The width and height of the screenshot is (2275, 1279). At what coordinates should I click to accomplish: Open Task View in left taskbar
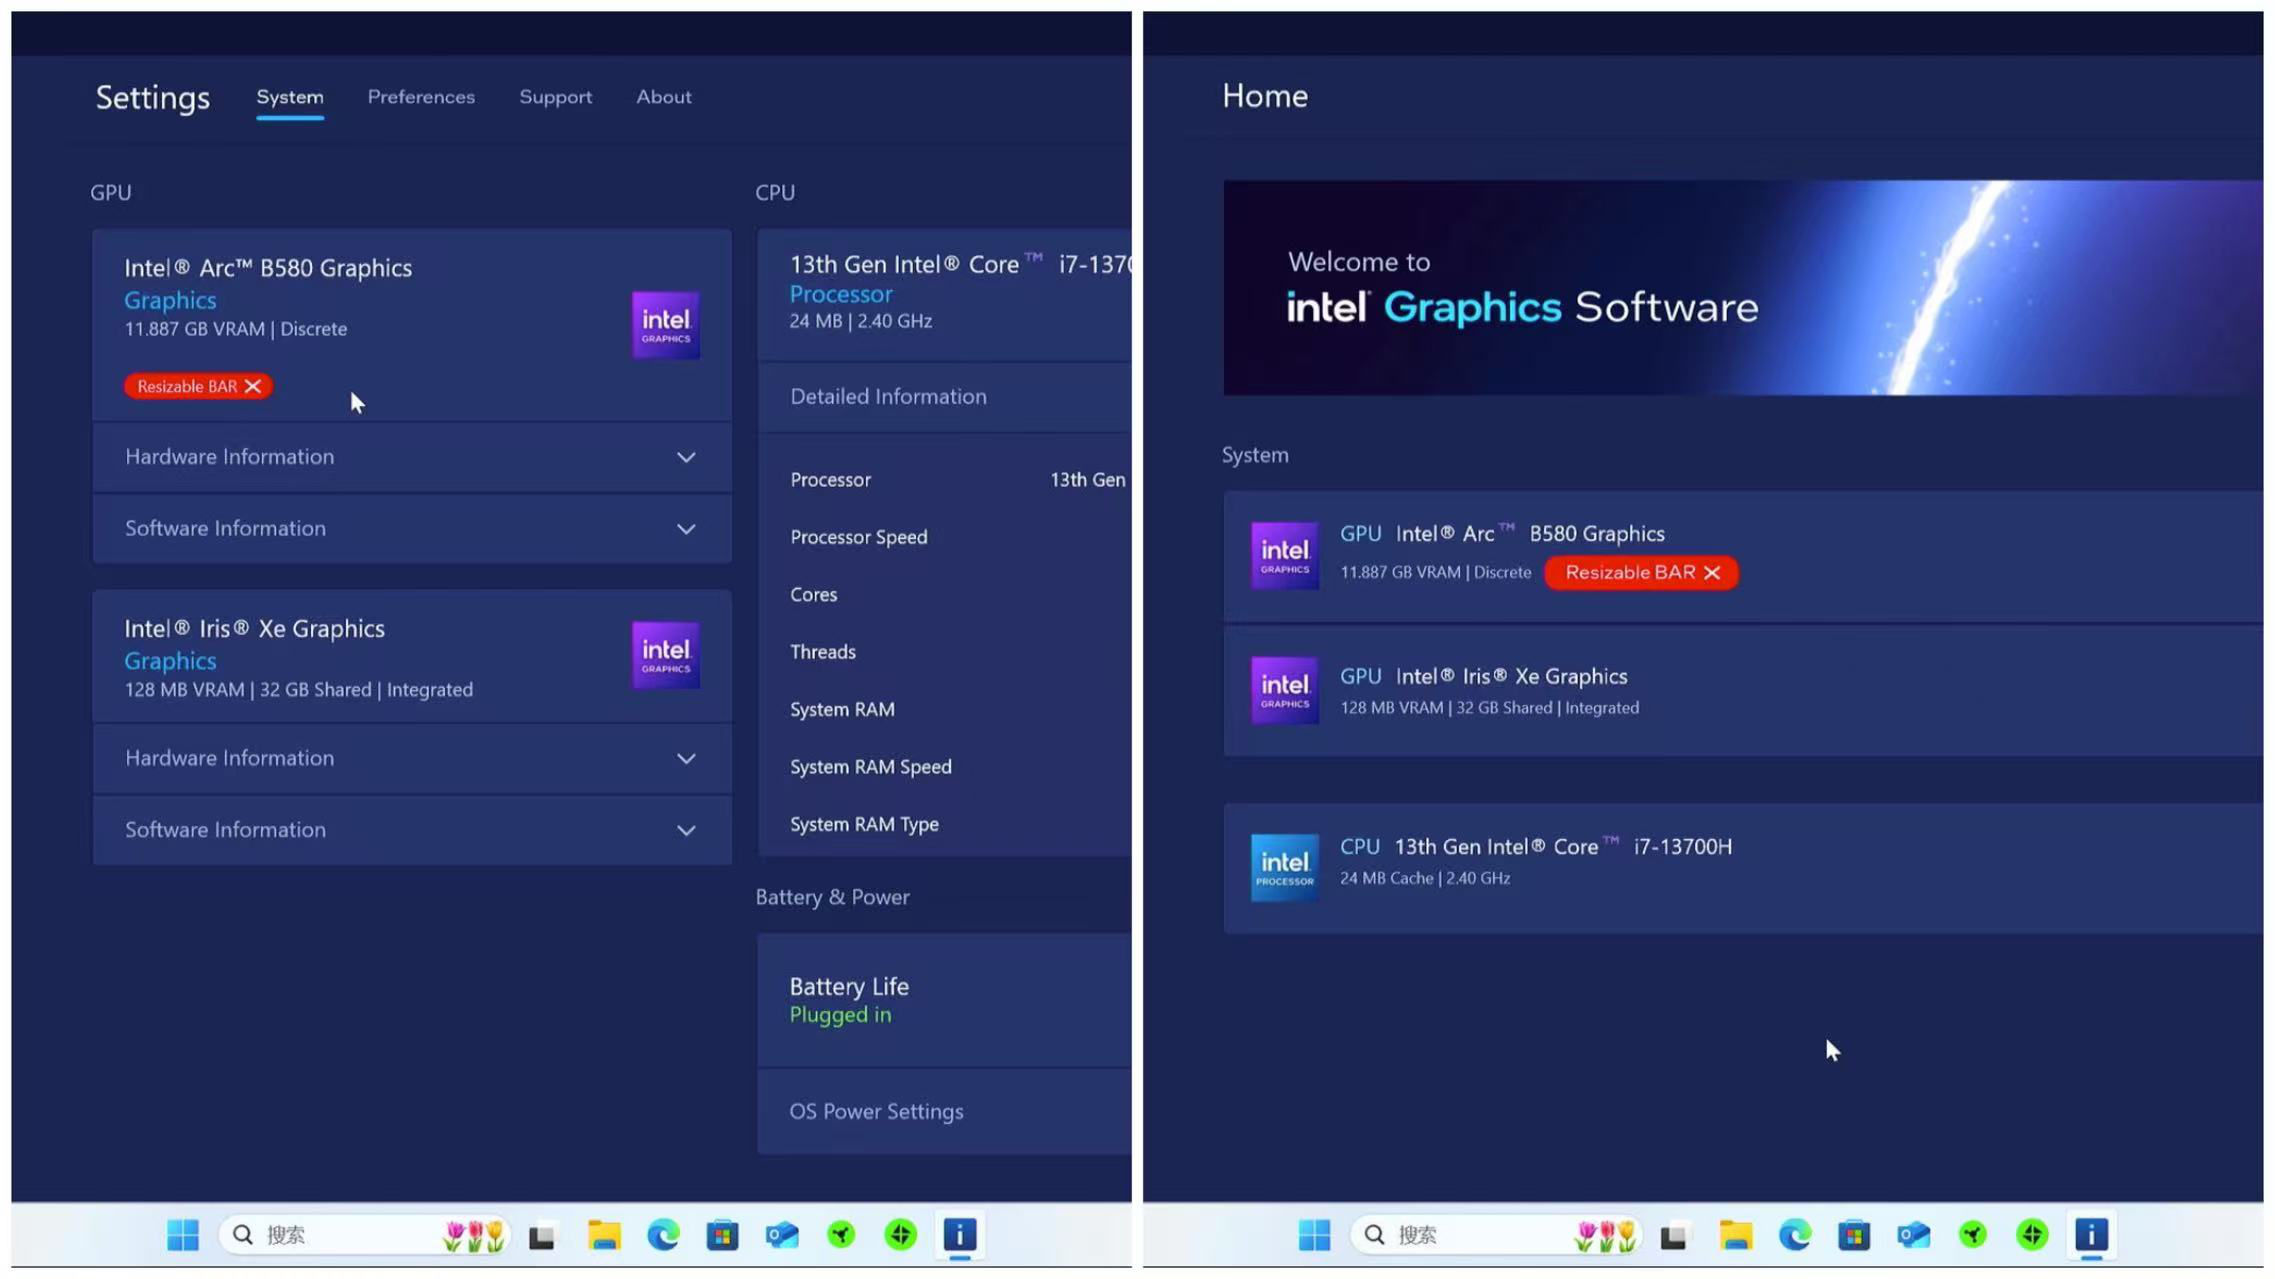542,1236
